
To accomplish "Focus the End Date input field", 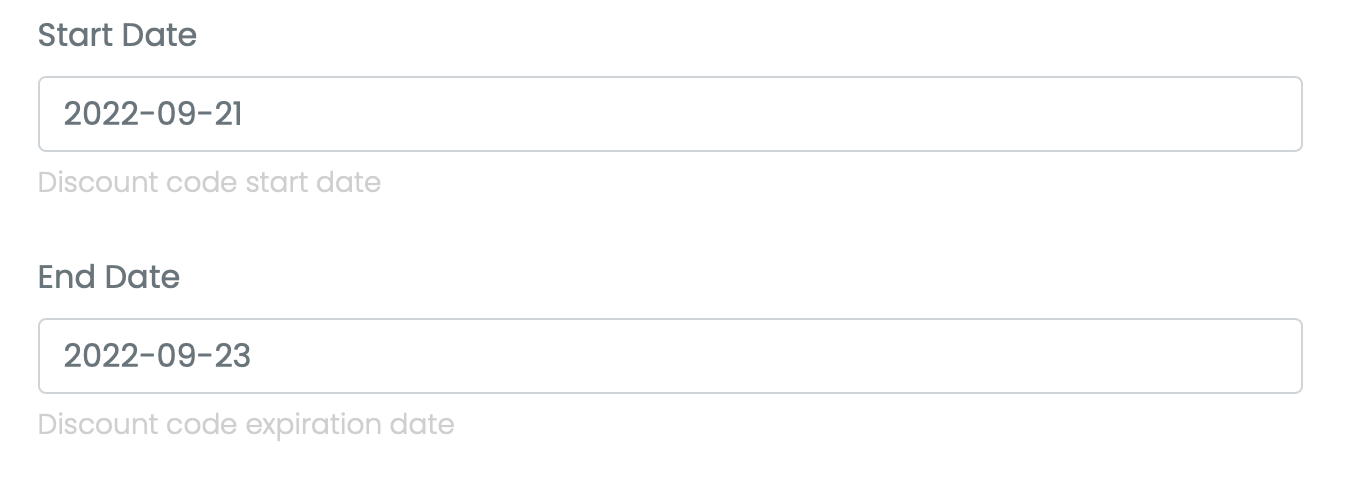I will (x=670, y=356).
